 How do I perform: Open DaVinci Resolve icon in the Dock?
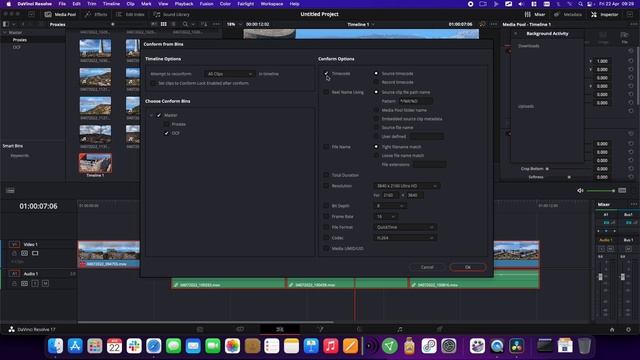pos(517,346)
